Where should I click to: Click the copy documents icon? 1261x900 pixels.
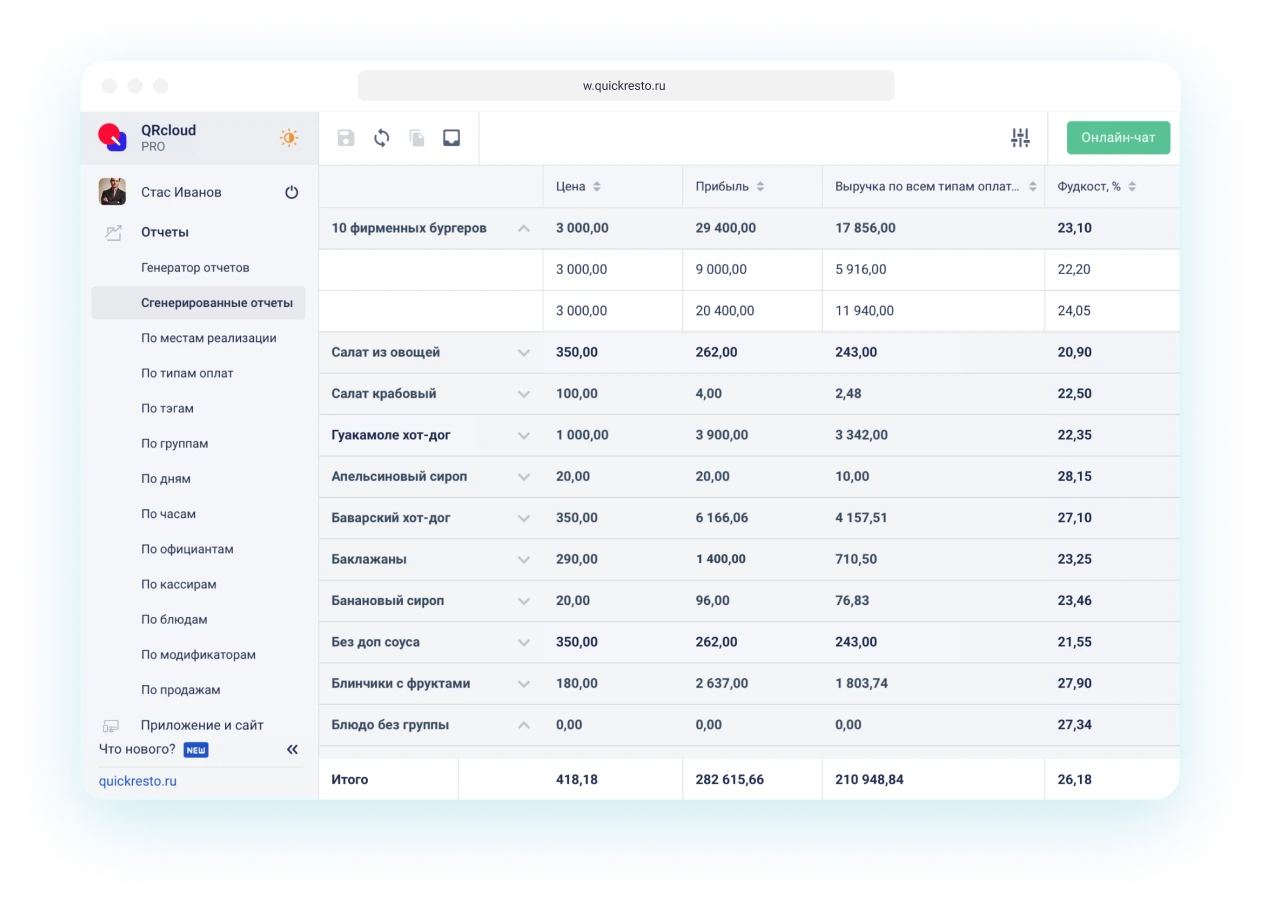coord(417,138)
